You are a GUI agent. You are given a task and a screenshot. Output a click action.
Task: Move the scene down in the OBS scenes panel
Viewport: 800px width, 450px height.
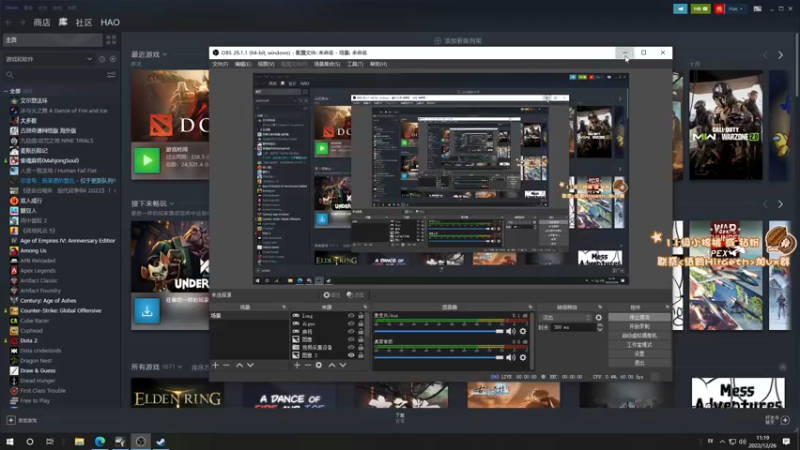[250, 365]
